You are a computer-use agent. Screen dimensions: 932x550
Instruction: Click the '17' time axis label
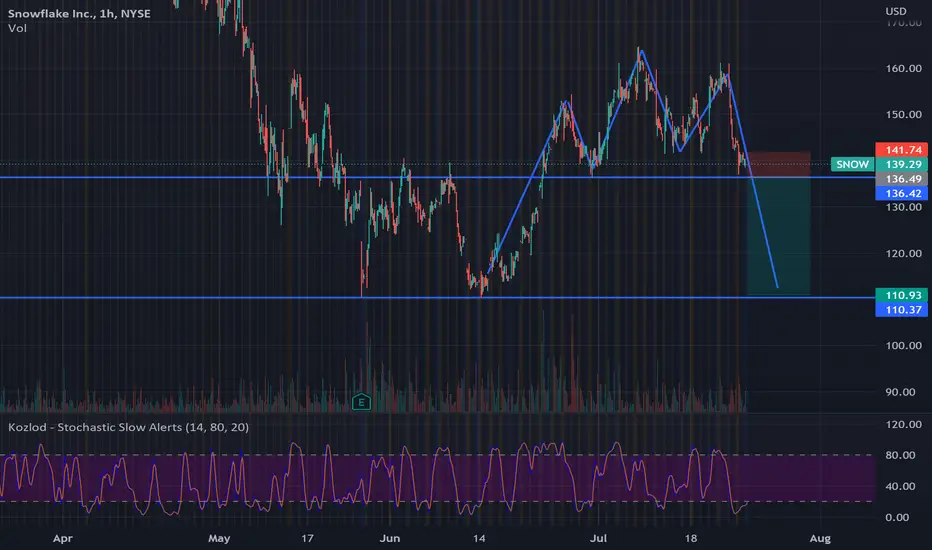(307, 538)
